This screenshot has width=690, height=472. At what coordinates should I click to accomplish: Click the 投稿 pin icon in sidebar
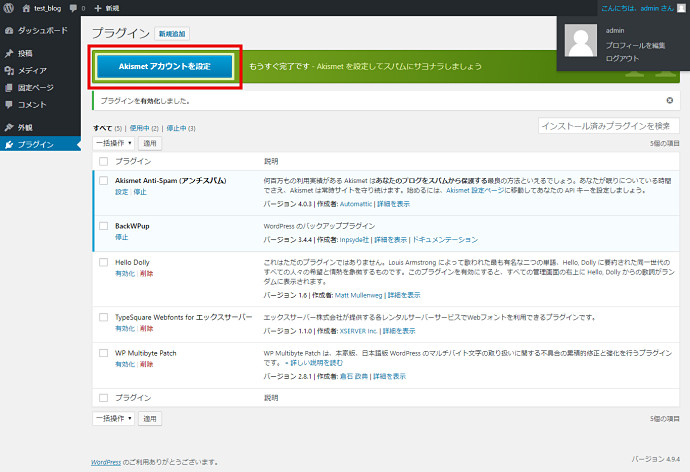click(x=9, y=53)
